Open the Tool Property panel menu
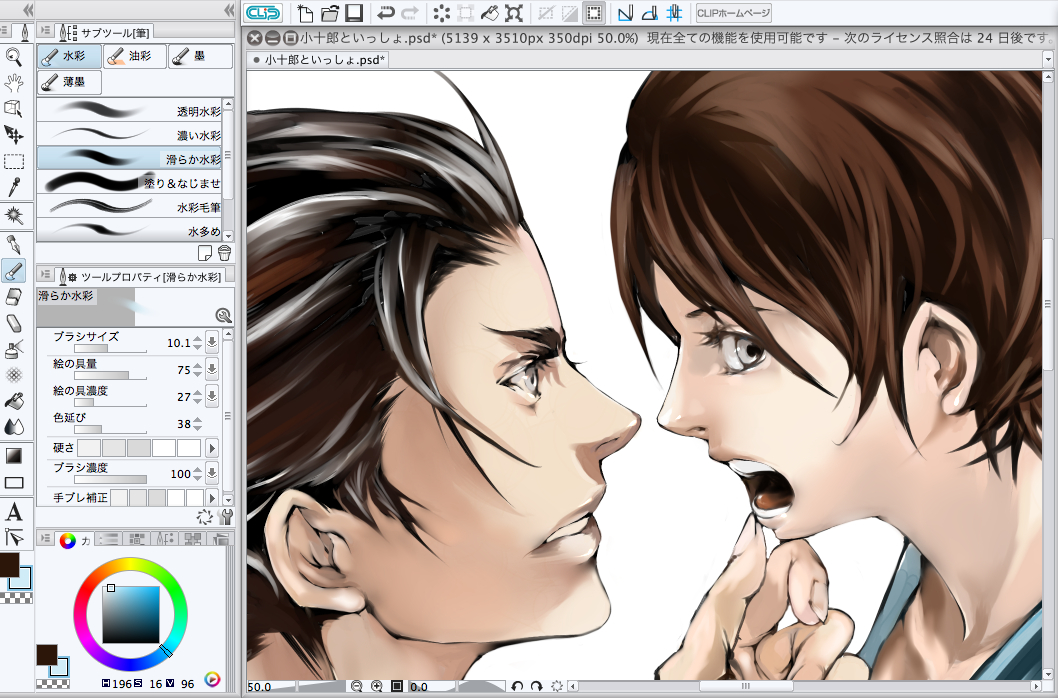The image size is (1058, 698). click(x=45, y=274)
